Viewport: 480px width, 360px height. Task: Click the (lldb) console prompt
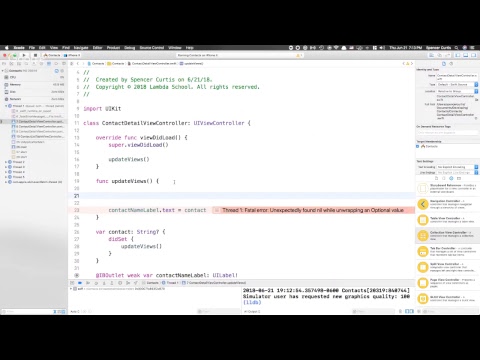[252, 302]
